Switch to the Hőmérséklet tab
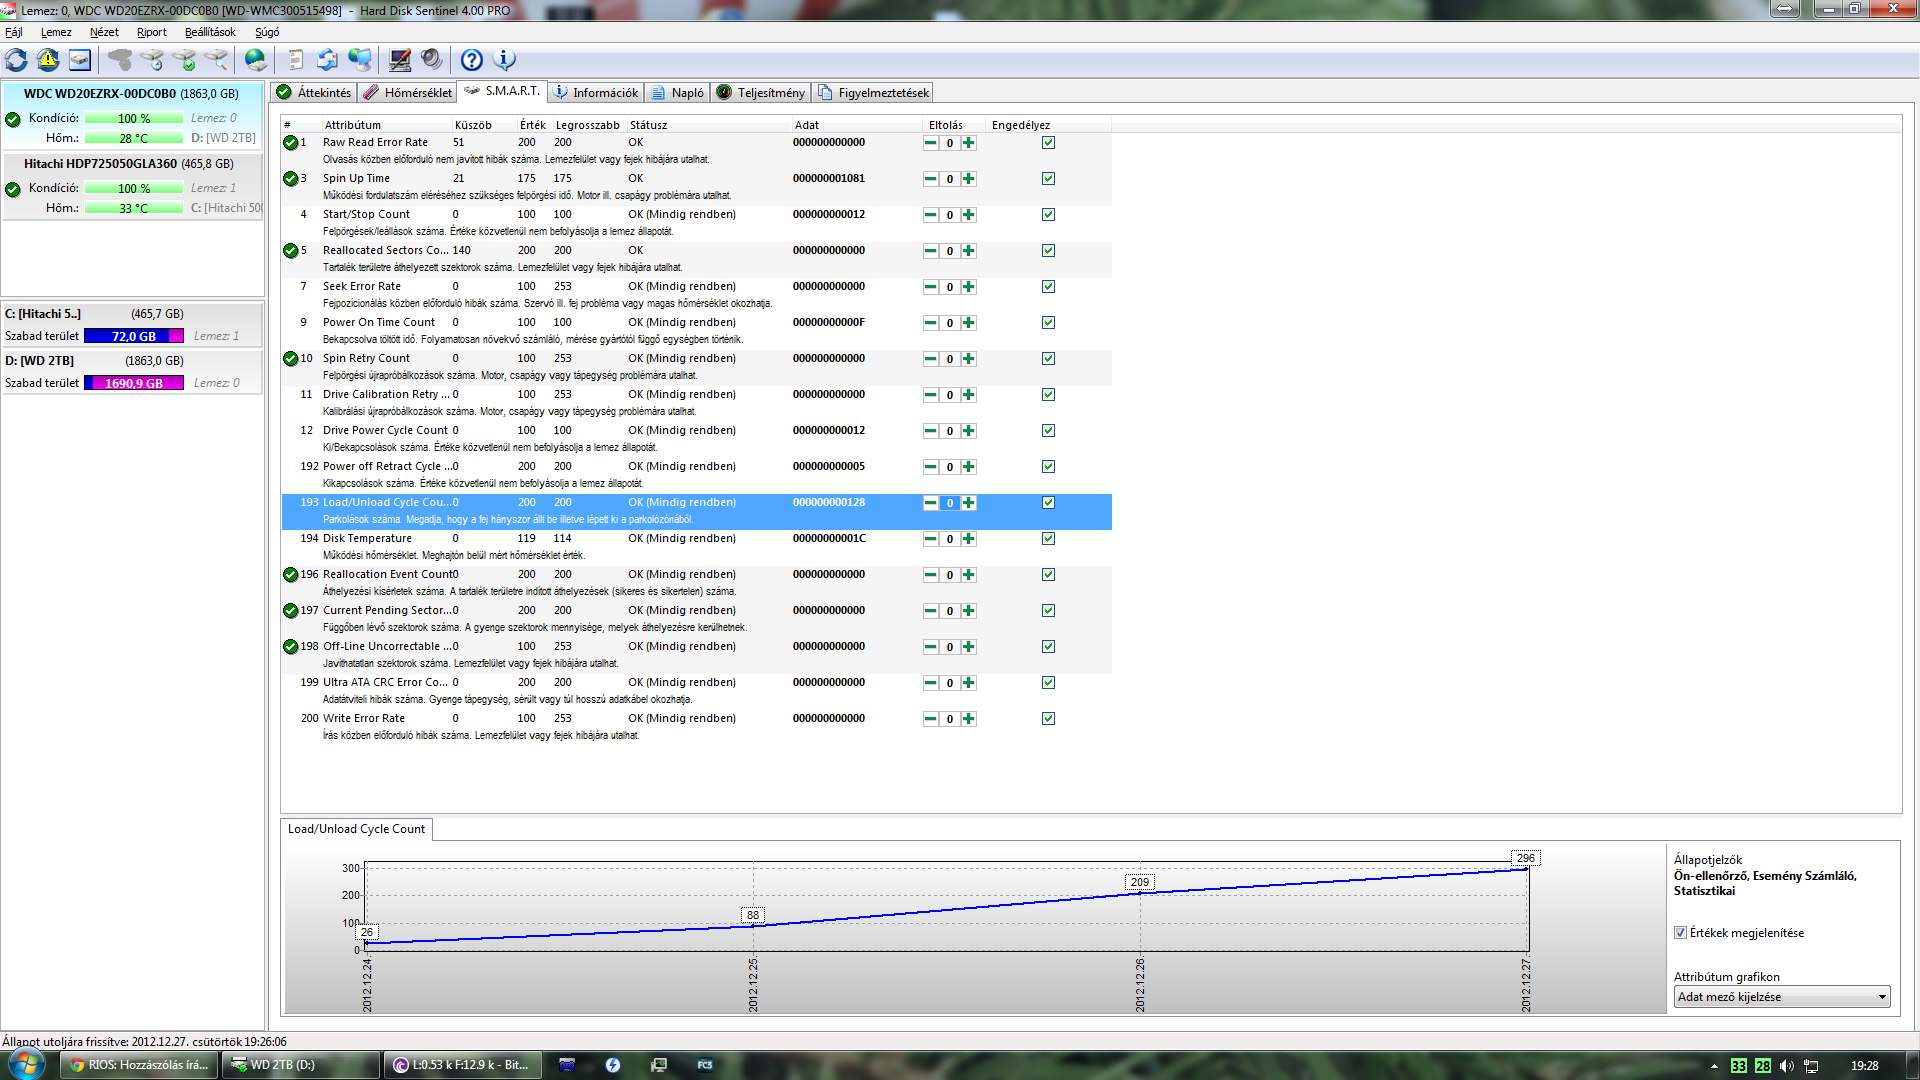This screenshot has height=1080, width=1920. 408,93
